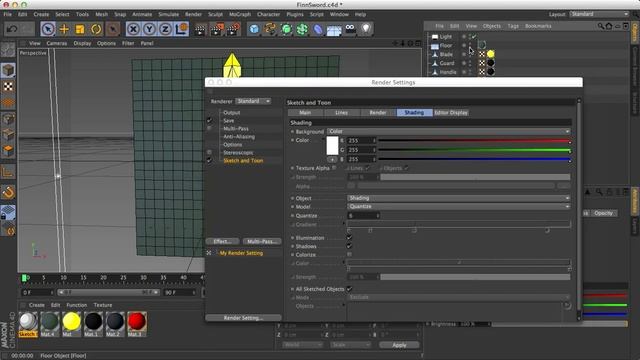This screenshot has width=640, height=360.
Task: Toggle the Illumination checkbox
Action: click(349, 238)
